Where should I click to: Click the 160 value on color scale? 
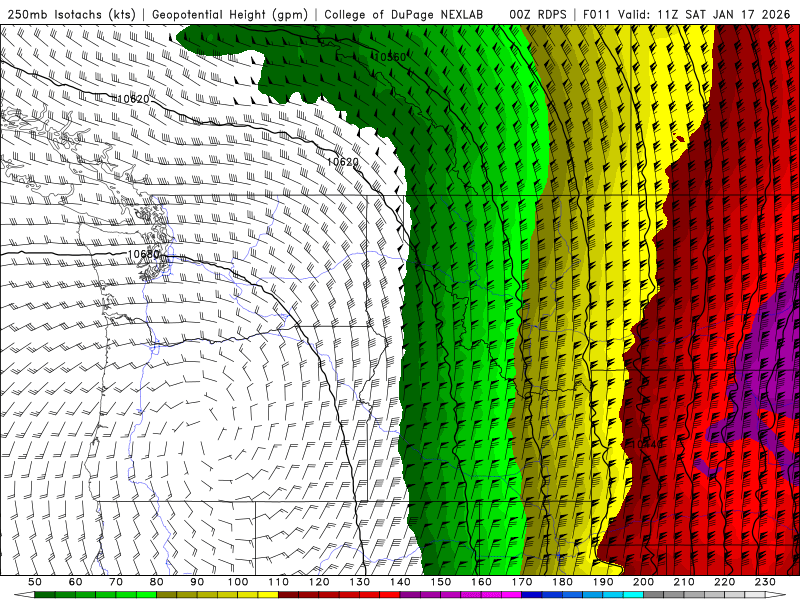tap(481, 582)
